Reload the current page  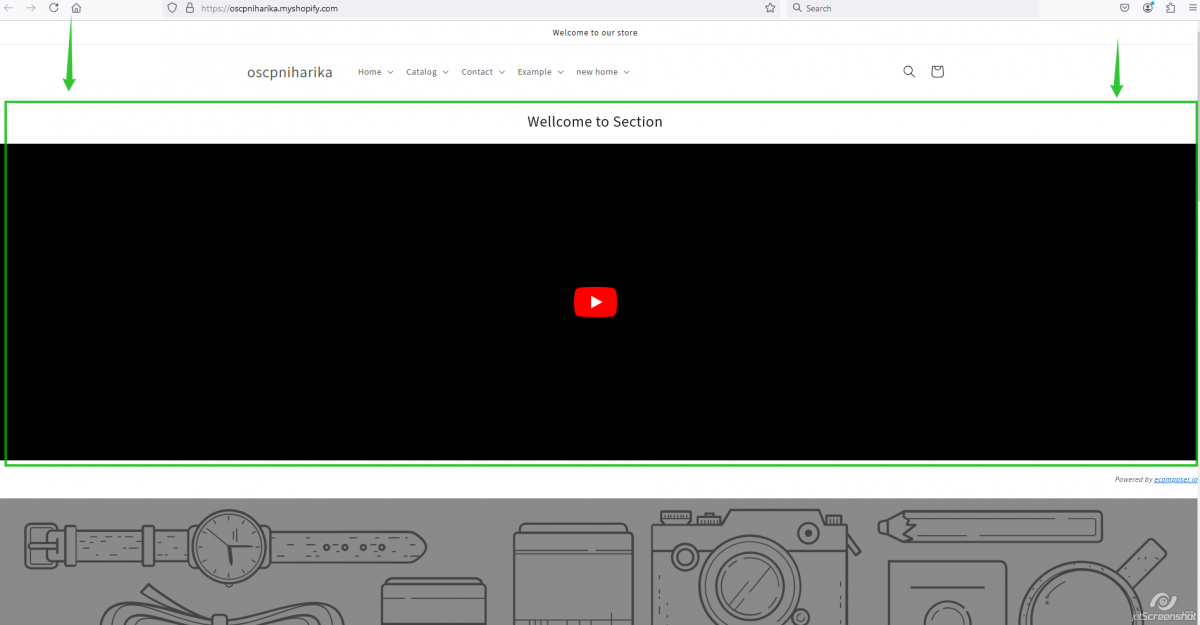53,8
